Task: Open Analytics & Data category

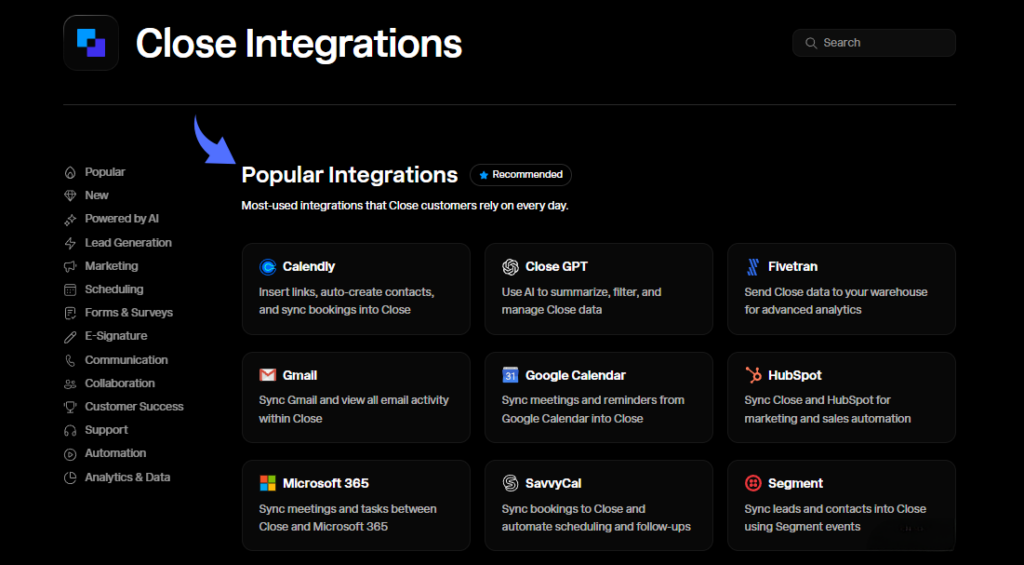Action: click(127, 477)
